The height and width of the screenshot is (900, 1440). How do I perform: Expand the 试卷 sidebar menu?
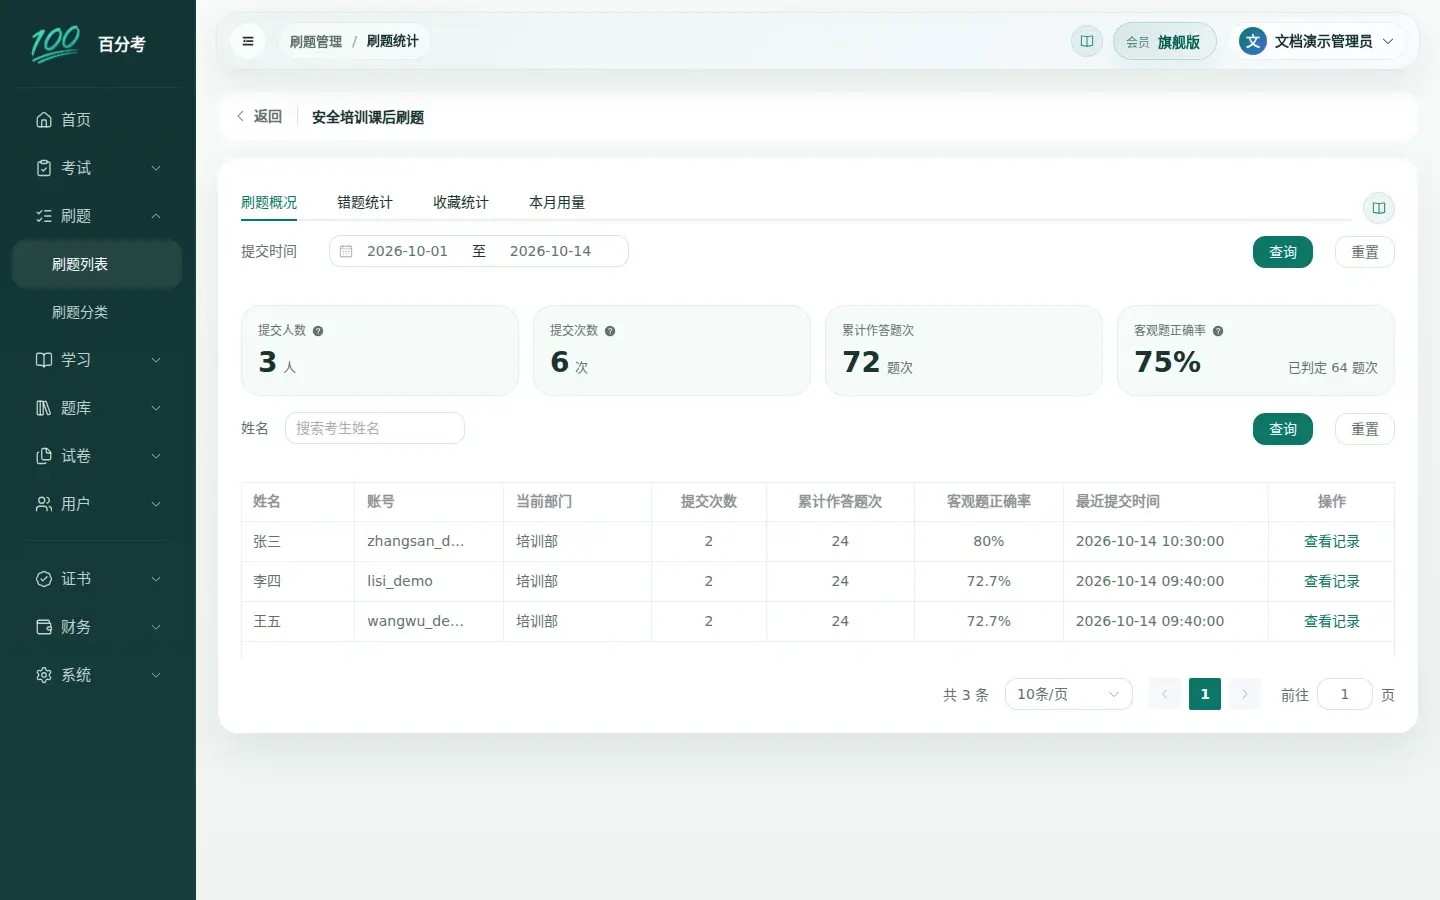pos(98,456)
